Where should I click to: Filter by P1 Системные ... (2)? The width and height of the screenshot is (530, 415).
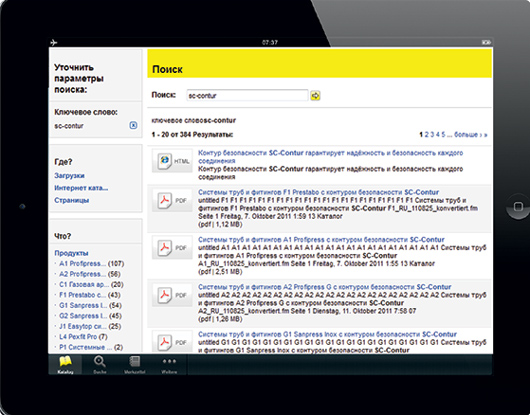(x=91, y=347)
